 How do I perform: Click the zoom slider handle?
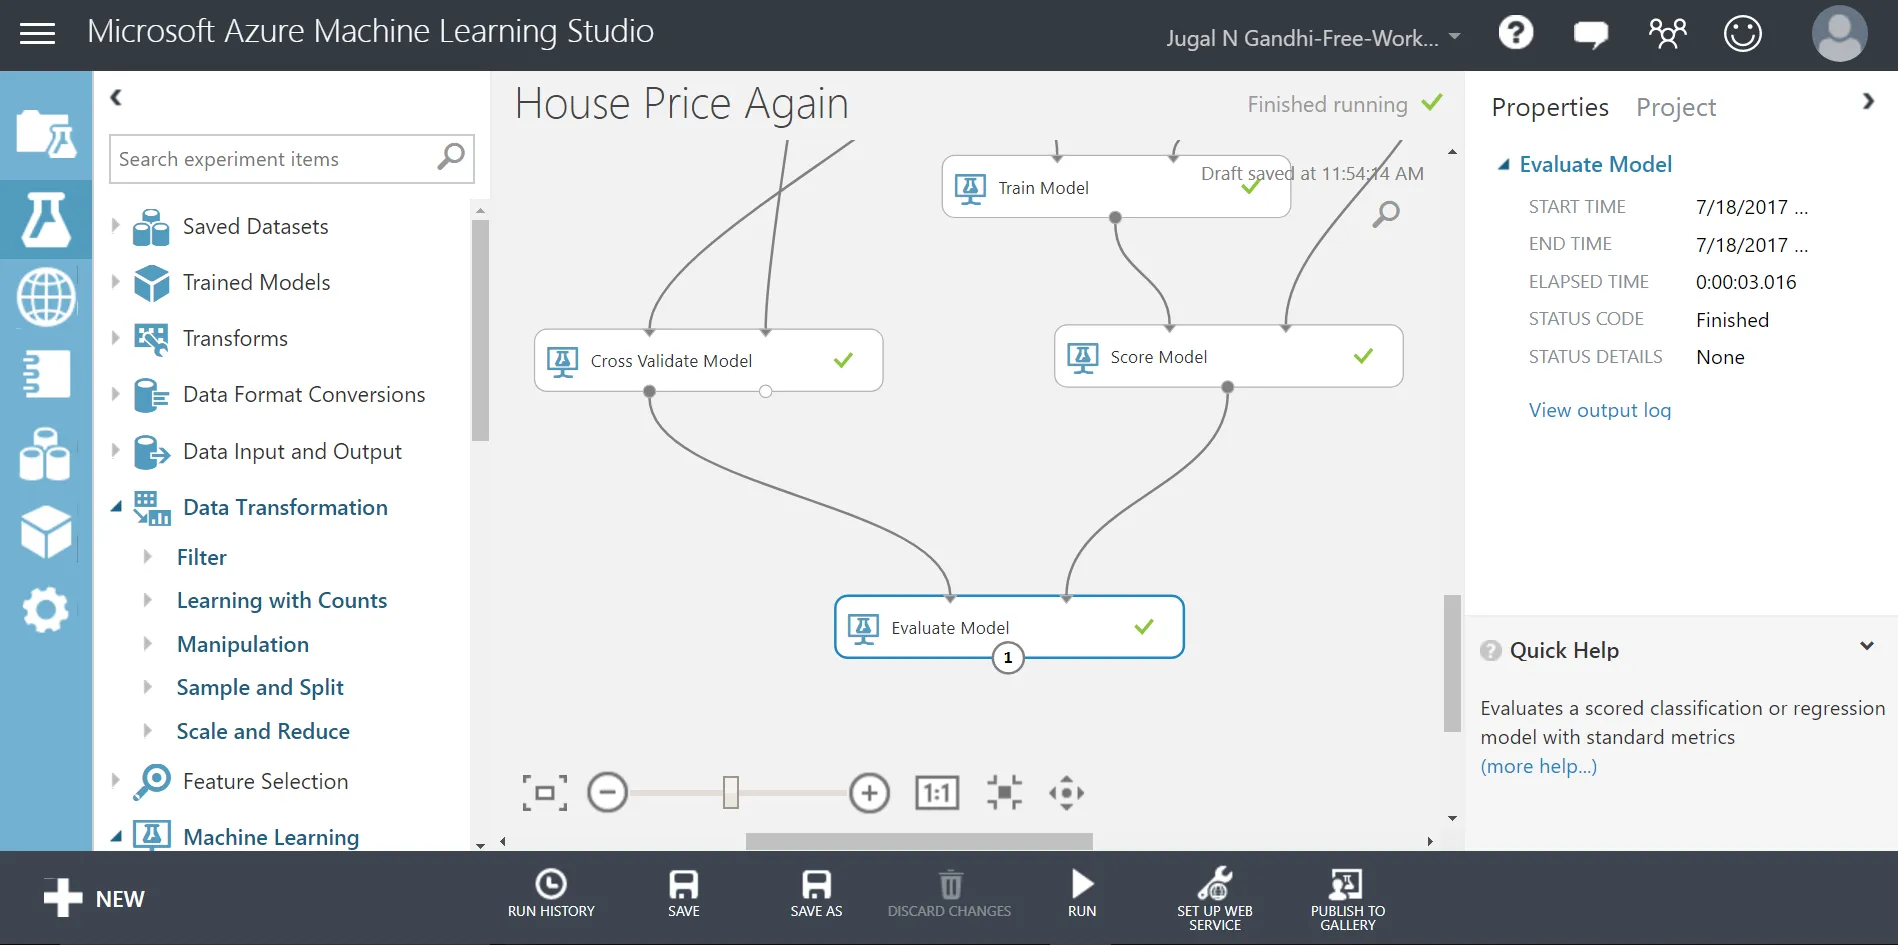(x=731, y=793)
